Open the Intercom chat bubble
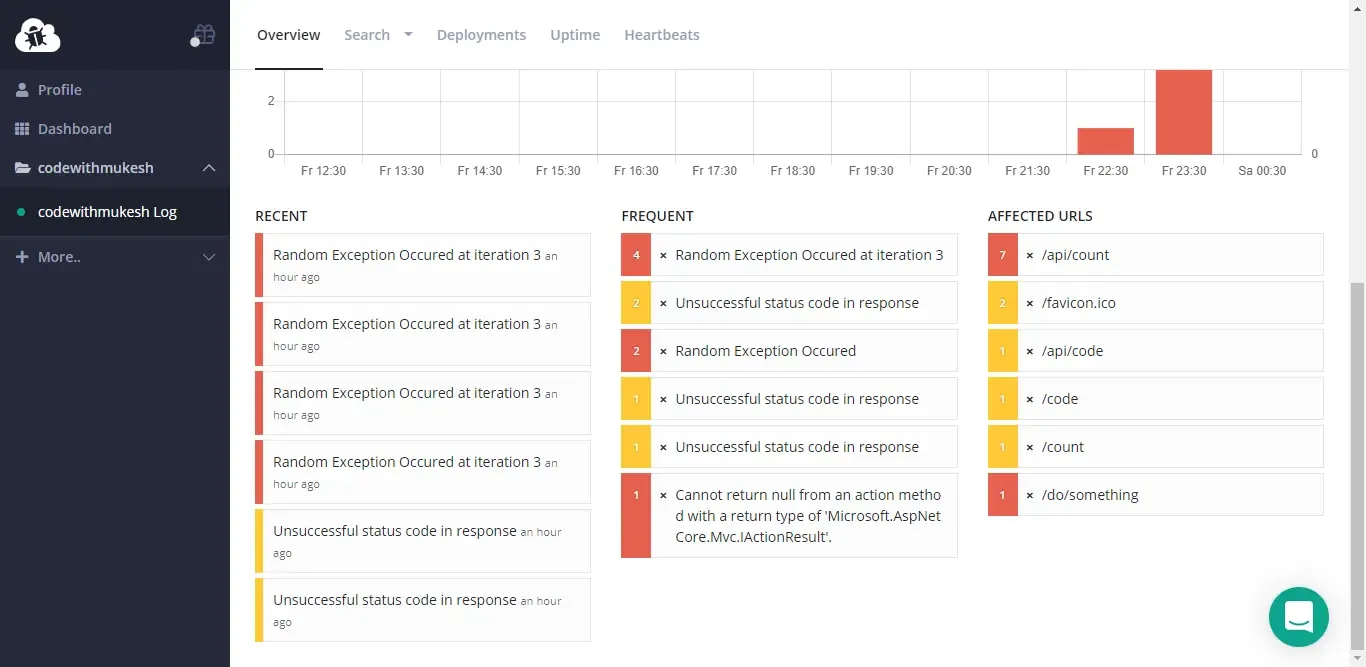1366x667 pixels. (1298, 617)
